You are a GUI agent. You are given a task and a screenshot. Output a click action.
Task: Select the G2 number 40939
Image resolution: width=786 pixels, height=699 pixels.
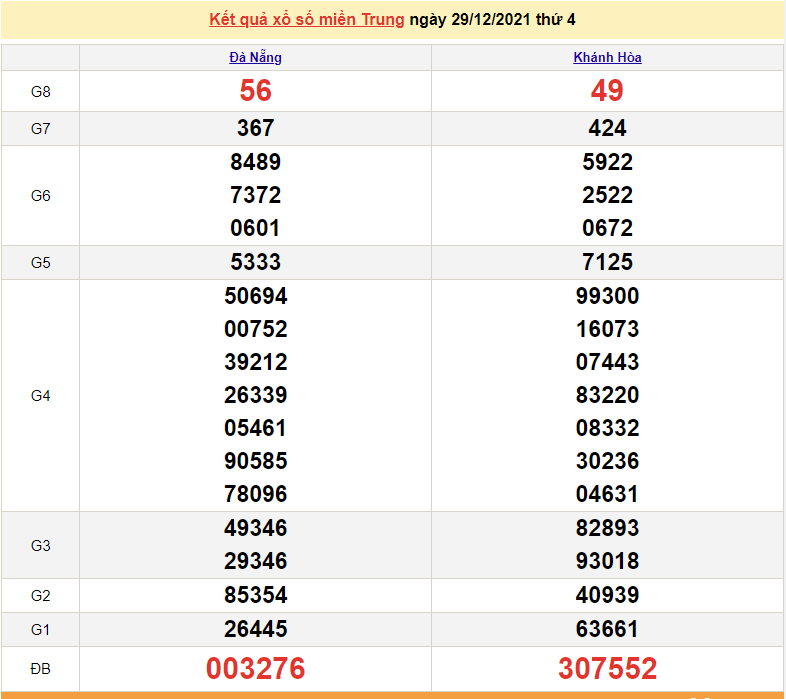pos(607,595)
